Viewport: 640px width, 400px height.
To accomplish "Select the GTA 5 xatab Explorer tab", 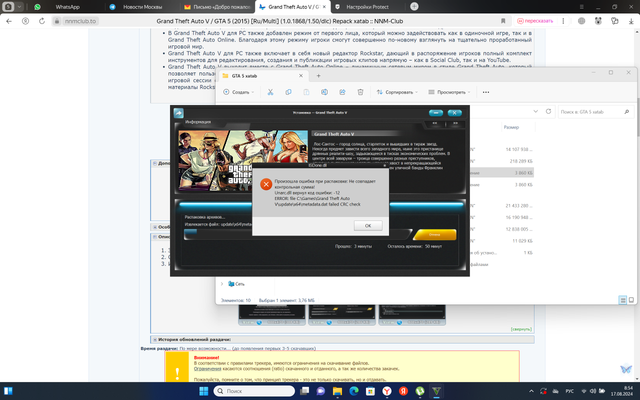I will (261, 76).
